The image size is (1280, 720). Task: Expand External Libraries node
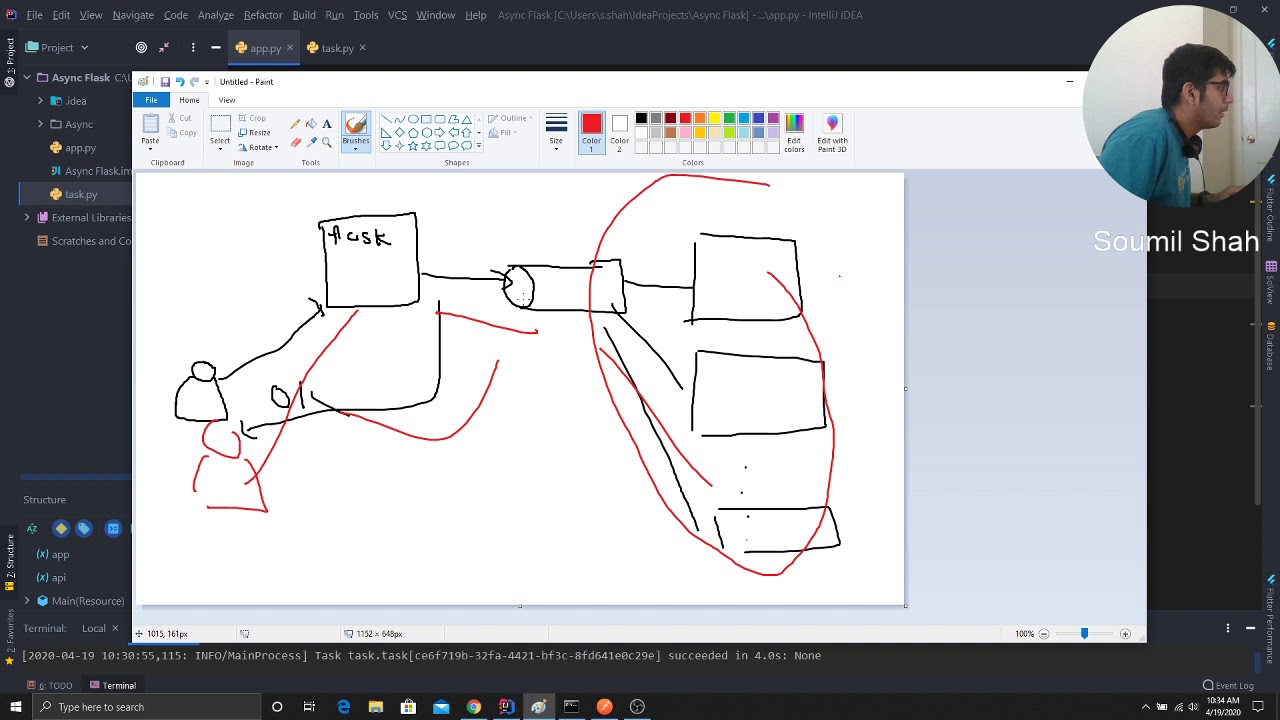27,217
